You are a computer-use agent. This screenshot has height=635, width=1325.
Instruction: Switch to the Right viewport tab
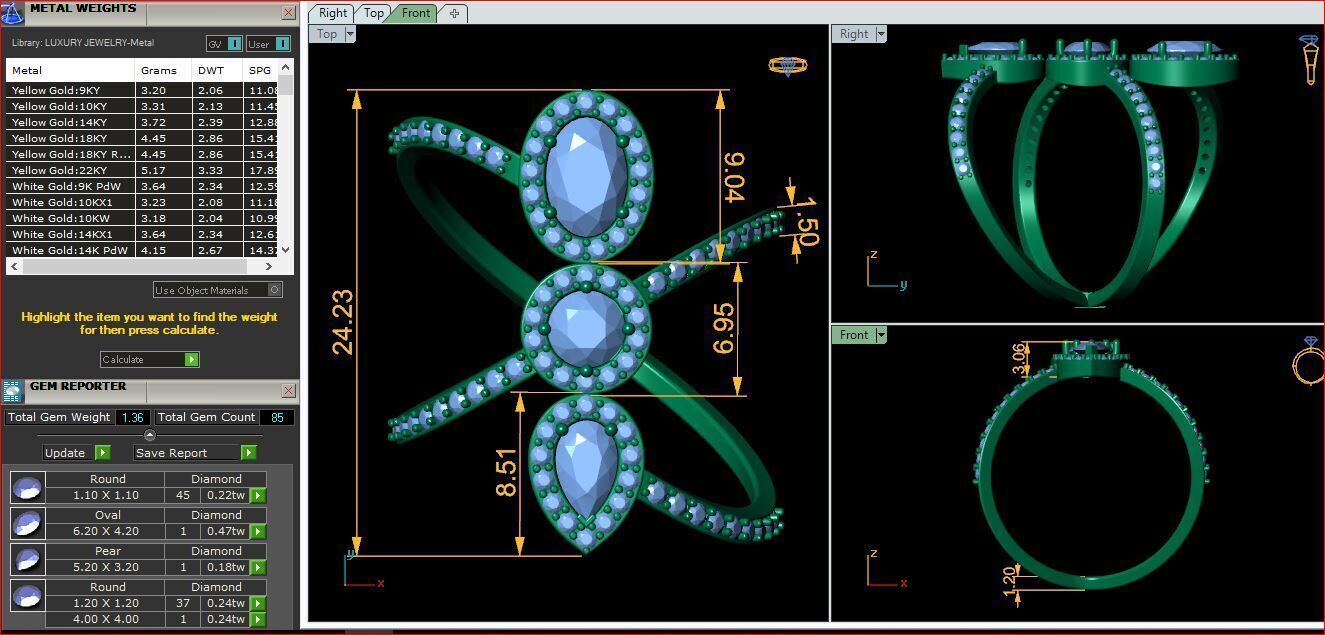coord(333,13)
